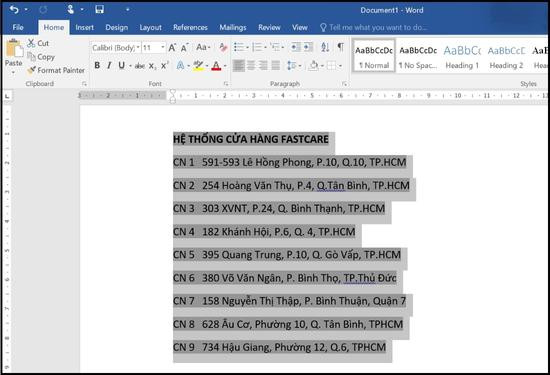This screenshot has width=550, height=375.
Task: Open Paragraph dialog launcher
Action: pos(345,84)
